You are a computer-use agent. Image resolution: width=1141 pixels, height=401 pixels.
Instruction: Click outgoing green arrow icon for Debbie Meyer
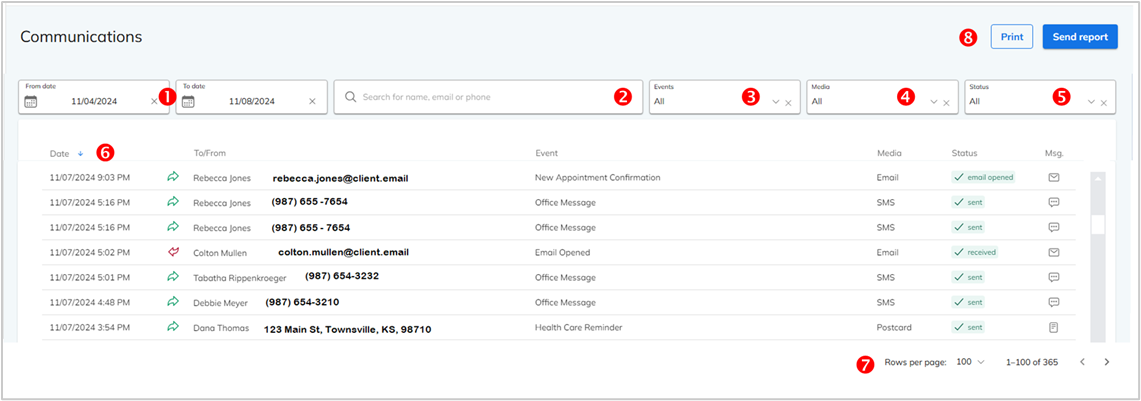click(173, 302)
